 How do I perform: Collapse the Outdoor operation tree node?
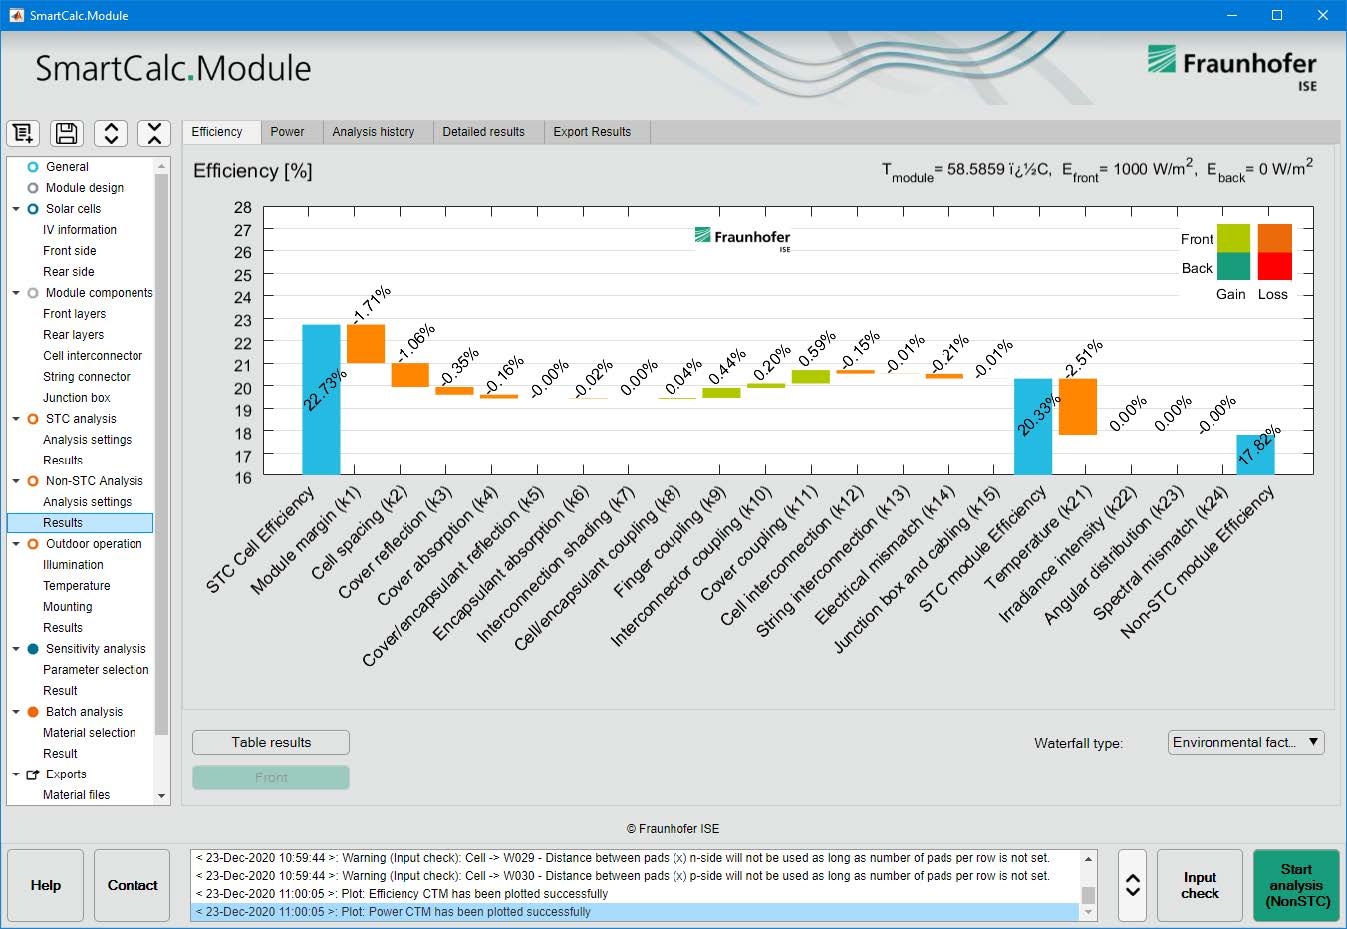pyautogui.click(x=16, y=544)
